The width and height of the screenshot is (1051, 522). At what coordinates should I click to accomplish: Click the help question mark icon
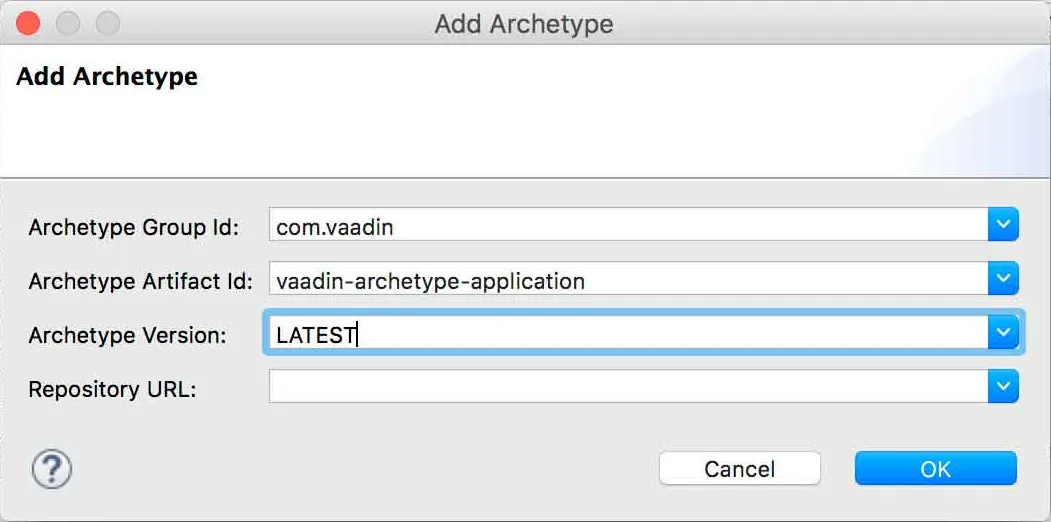tap(53, 468)
